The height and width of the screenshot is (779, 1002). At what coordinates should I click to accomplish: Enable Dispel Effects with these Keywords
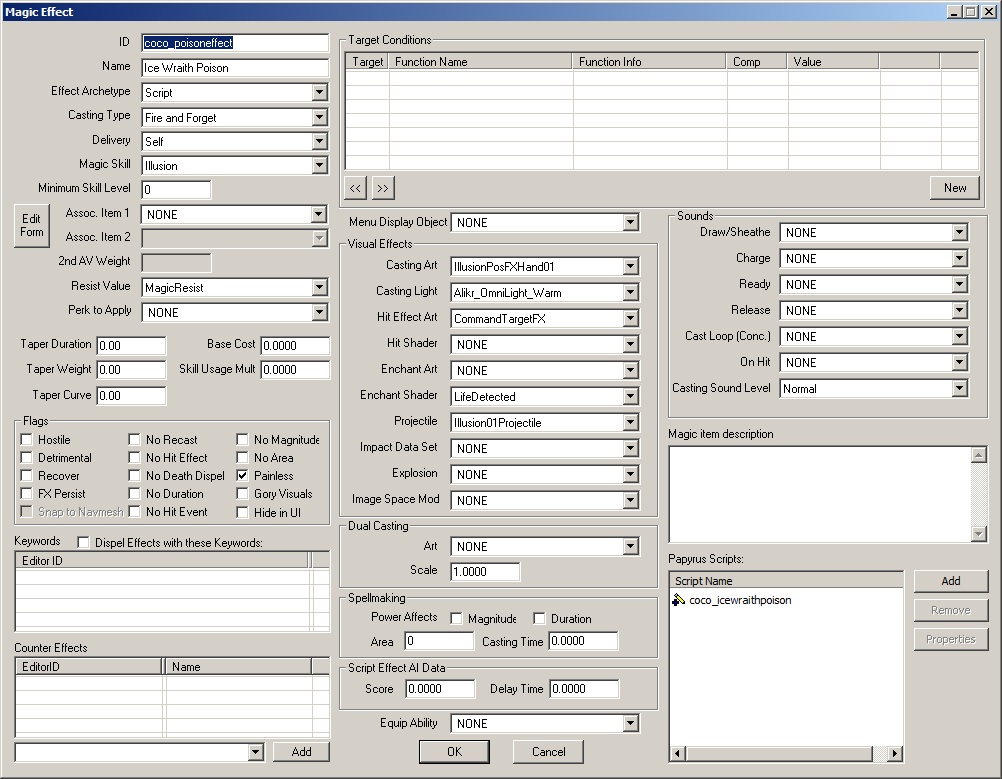83,543
